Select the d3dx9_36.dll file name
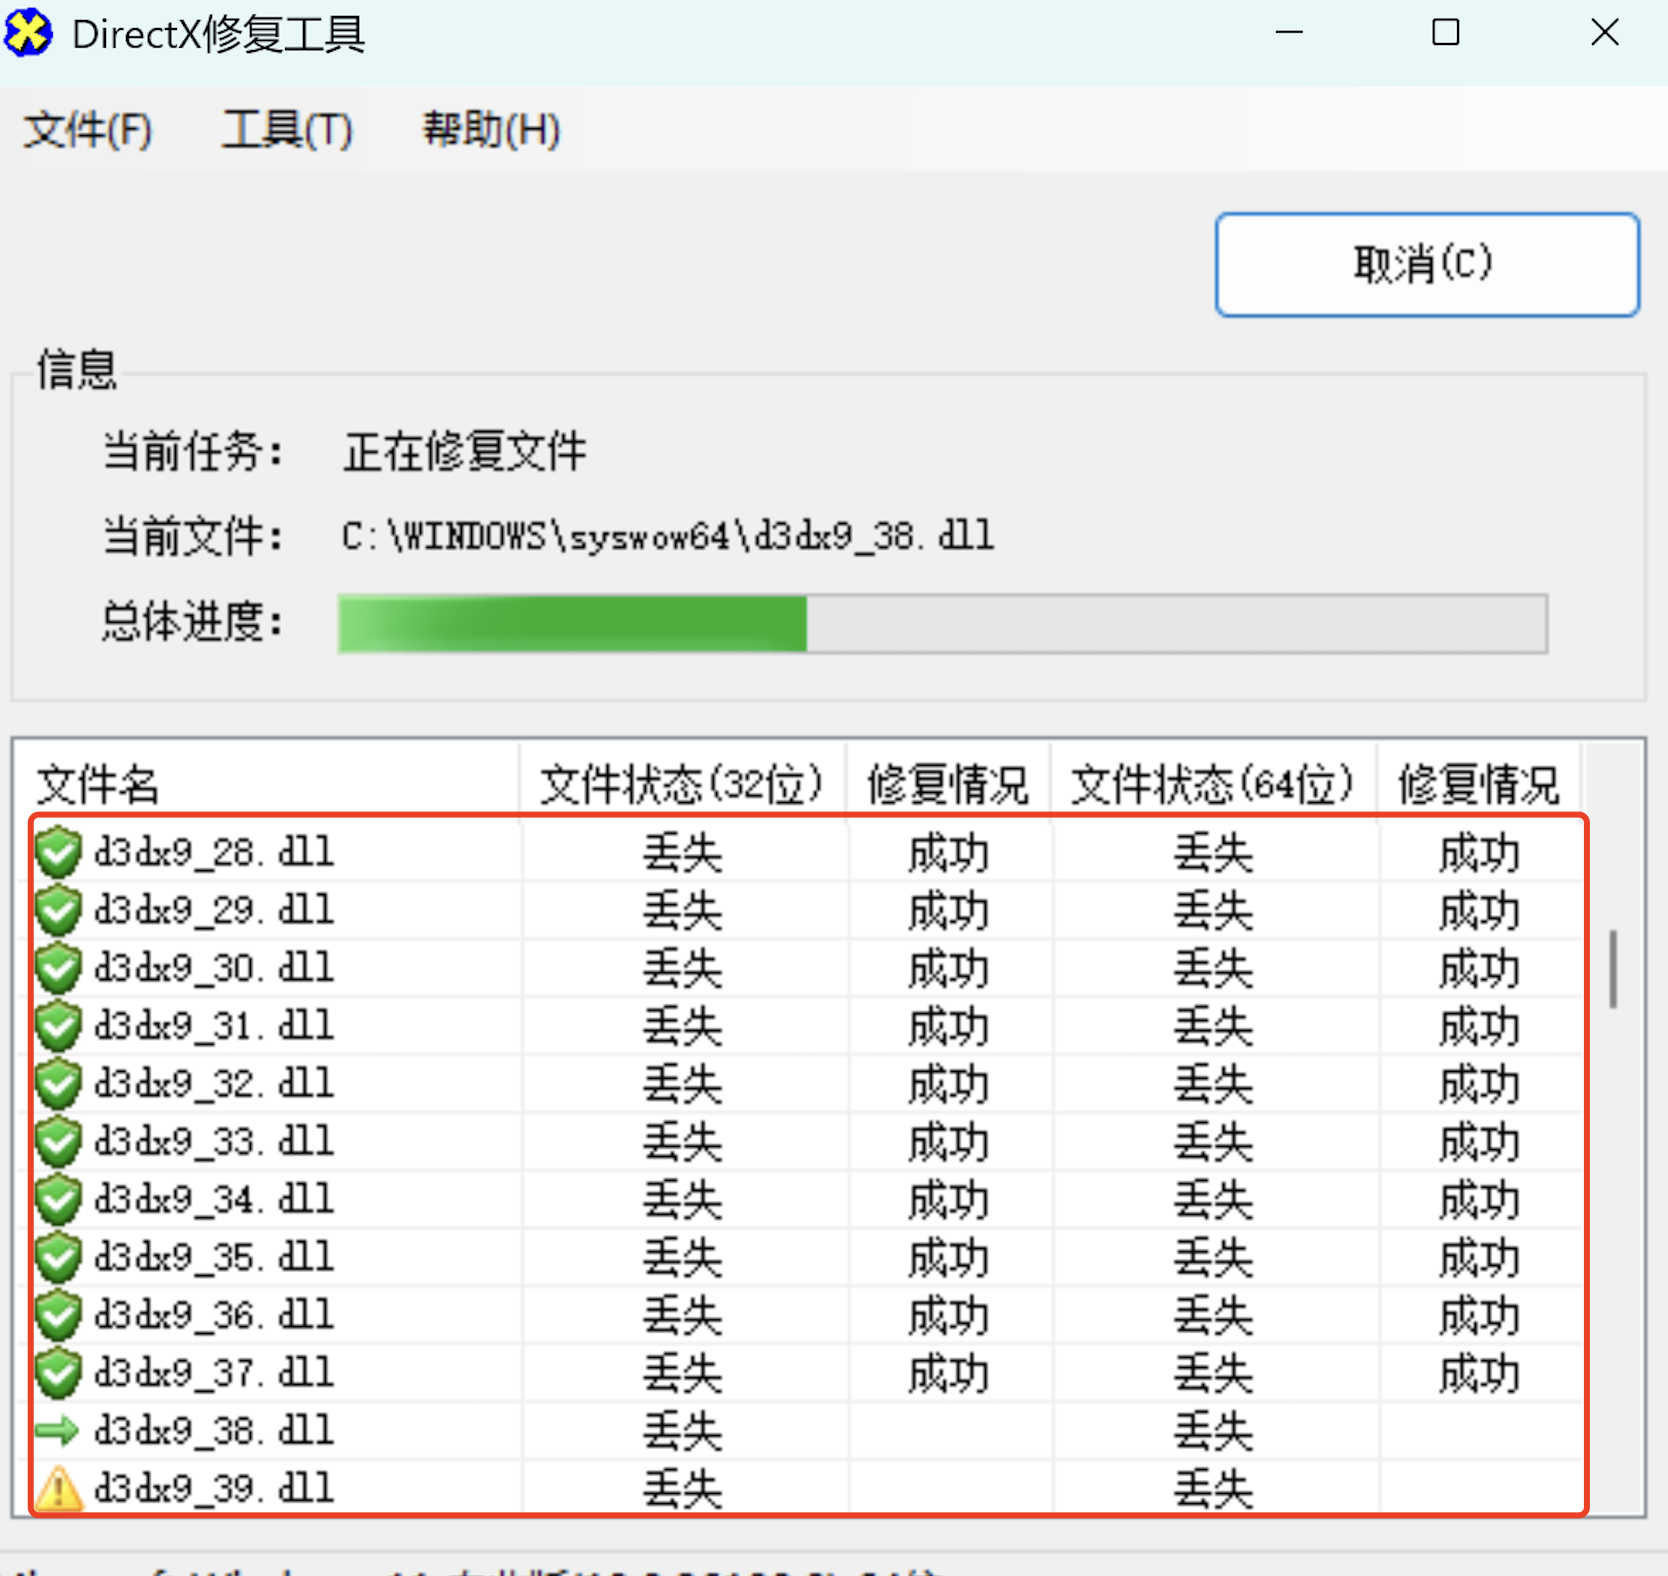 [214, 1315]
